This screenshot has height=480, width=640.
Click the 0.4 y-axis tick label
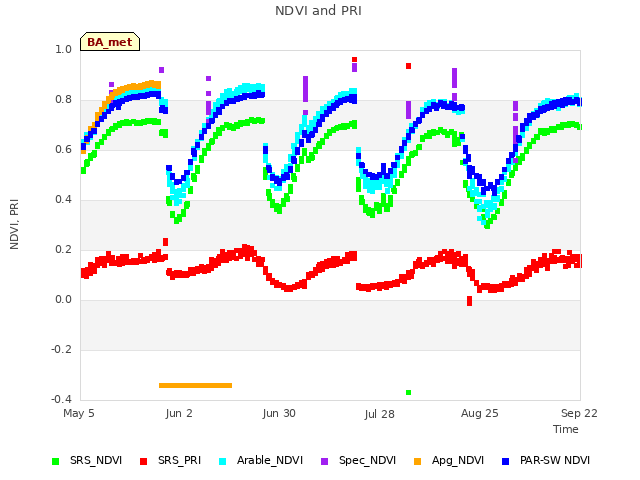(x=63, y=200)
